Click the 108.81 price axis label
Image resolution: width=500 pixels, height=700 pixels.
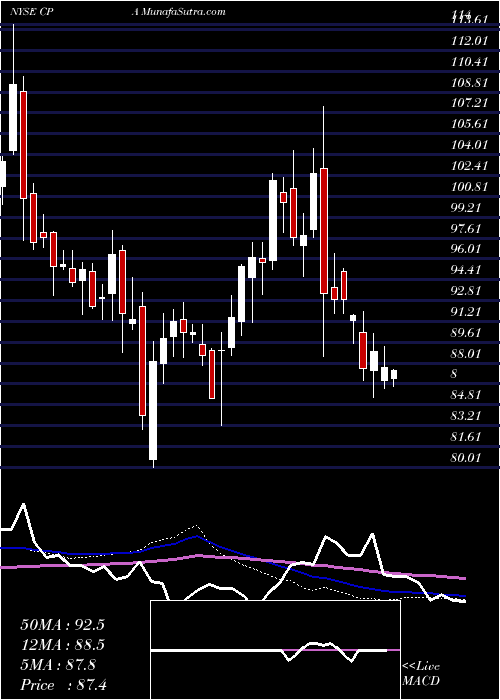coord(469,83)
